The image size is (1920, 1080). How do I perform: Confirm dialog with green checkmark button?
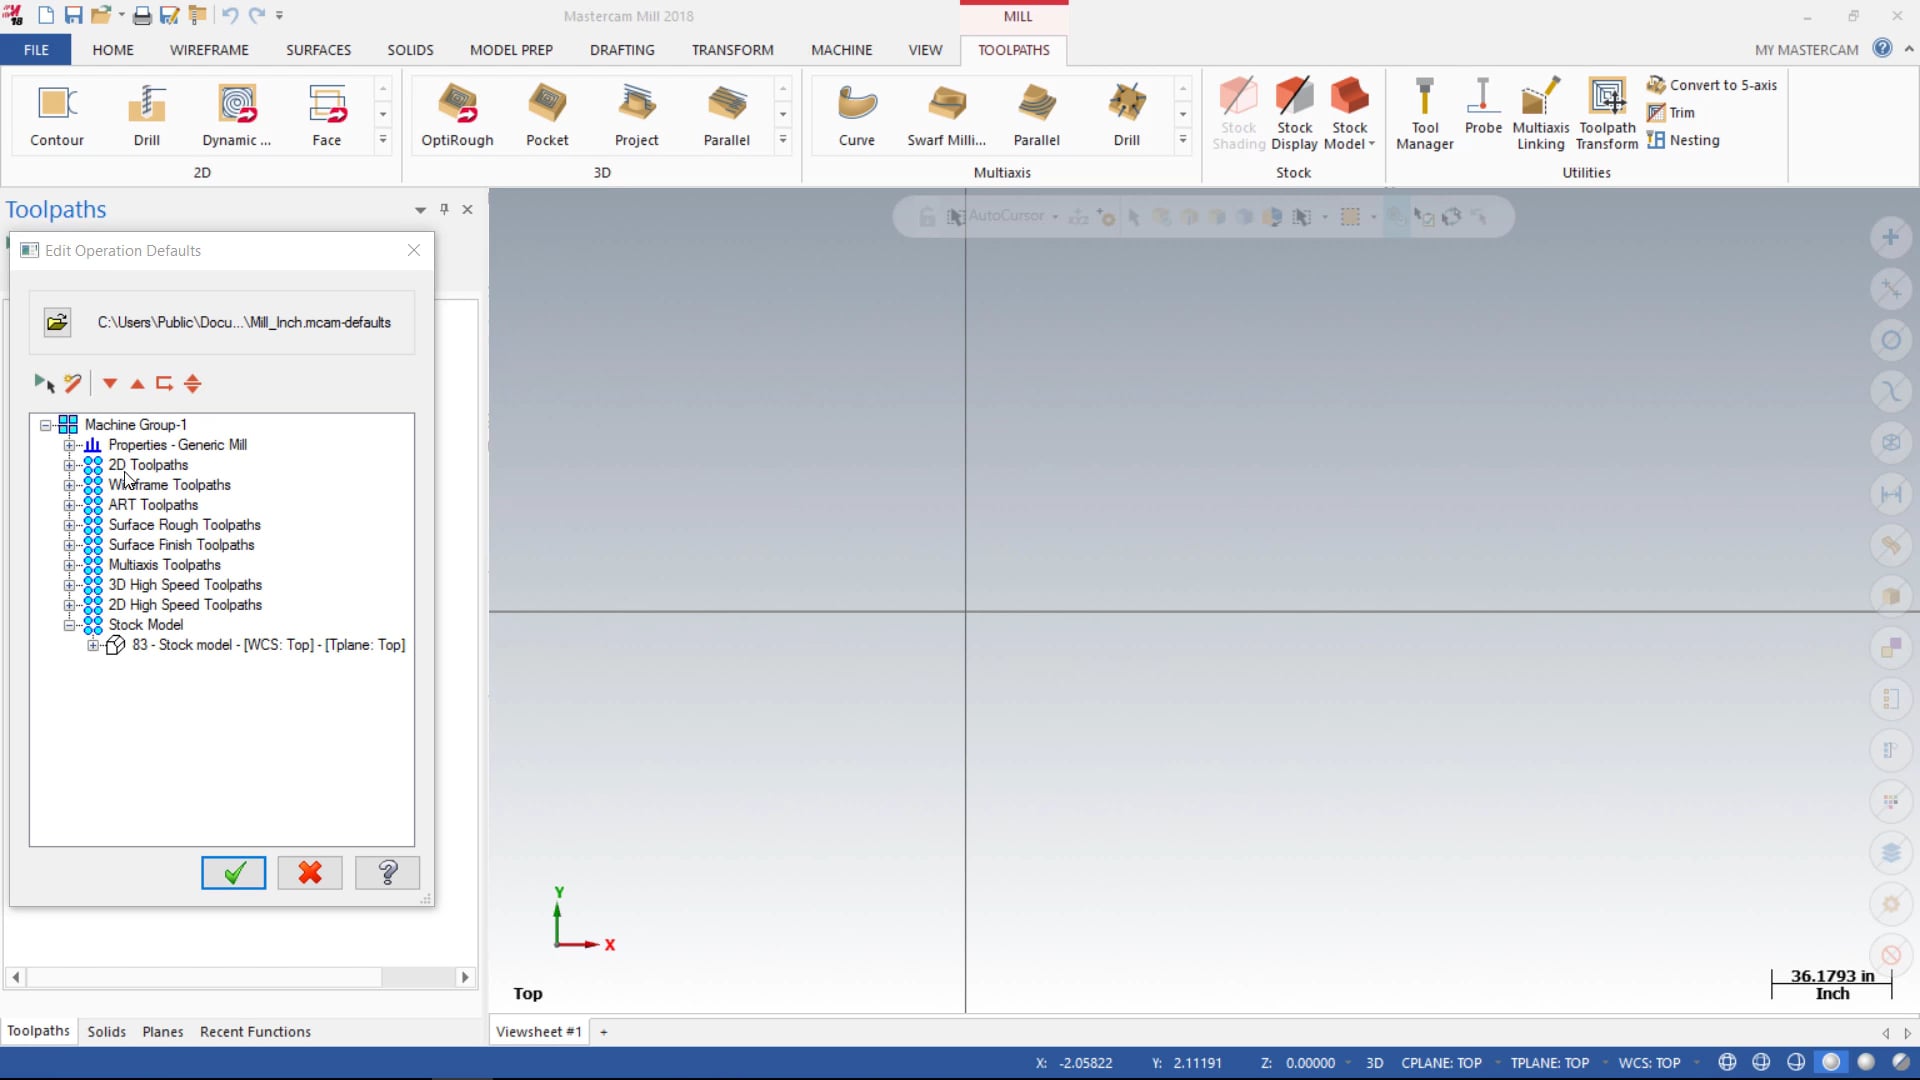tap(233, 873)
